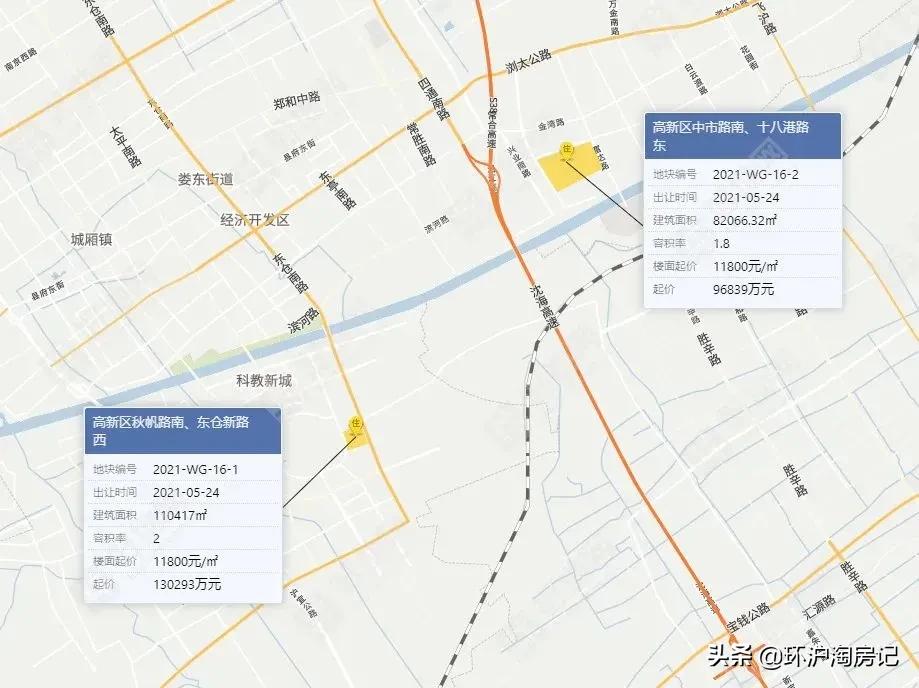Image resolution: width=919 pixels, height=688 pixels.
Task: Click the 娄东街道 map label
Action: coord(205,180)
